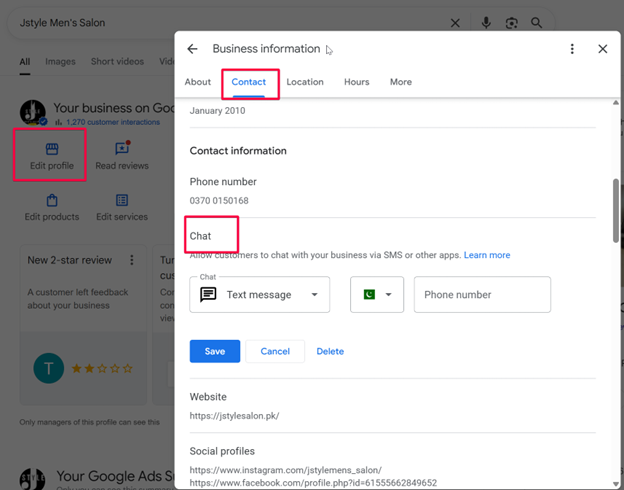Click the two-star rating on review card
The width and height of the screenshot is (624, 490).
click(x=102, y=369)
